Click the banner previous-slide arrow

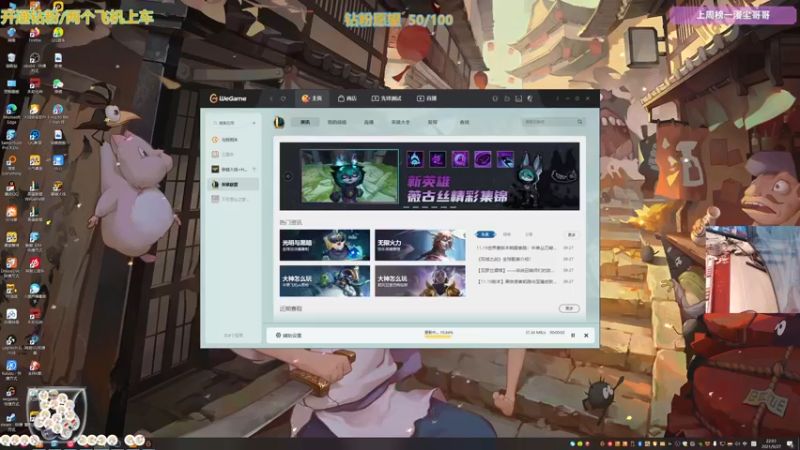288,176
